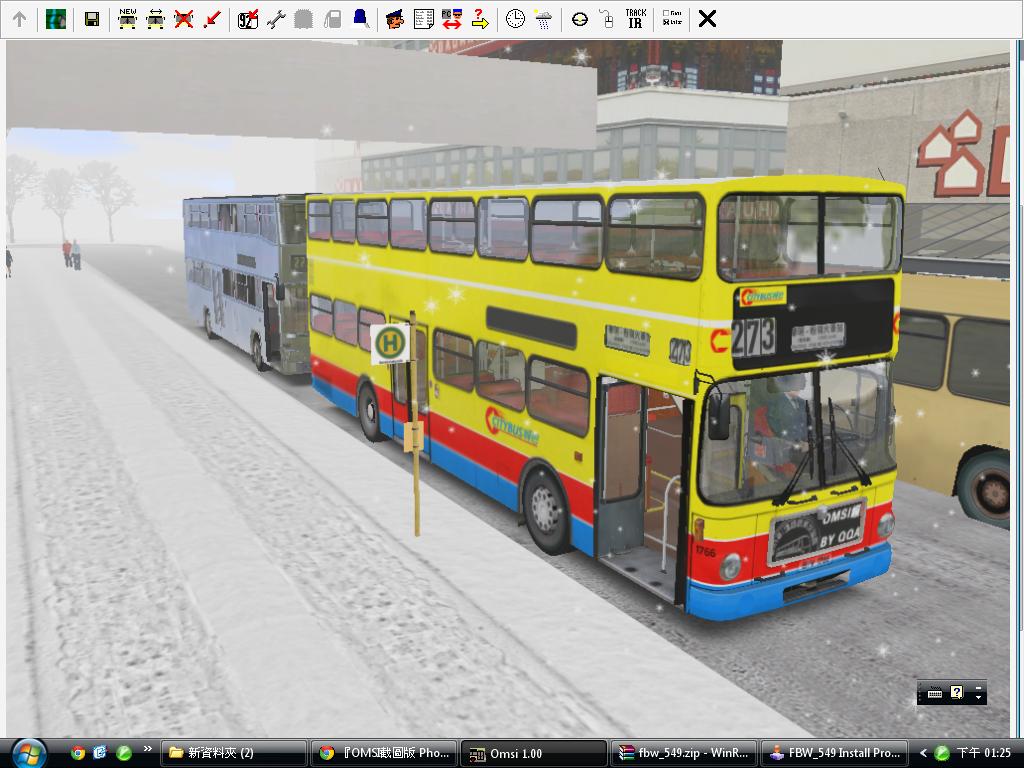This screenshot has width=1024, height=768.
Task: Click the question mark with yellow arrow
Action: click(480, 19)
